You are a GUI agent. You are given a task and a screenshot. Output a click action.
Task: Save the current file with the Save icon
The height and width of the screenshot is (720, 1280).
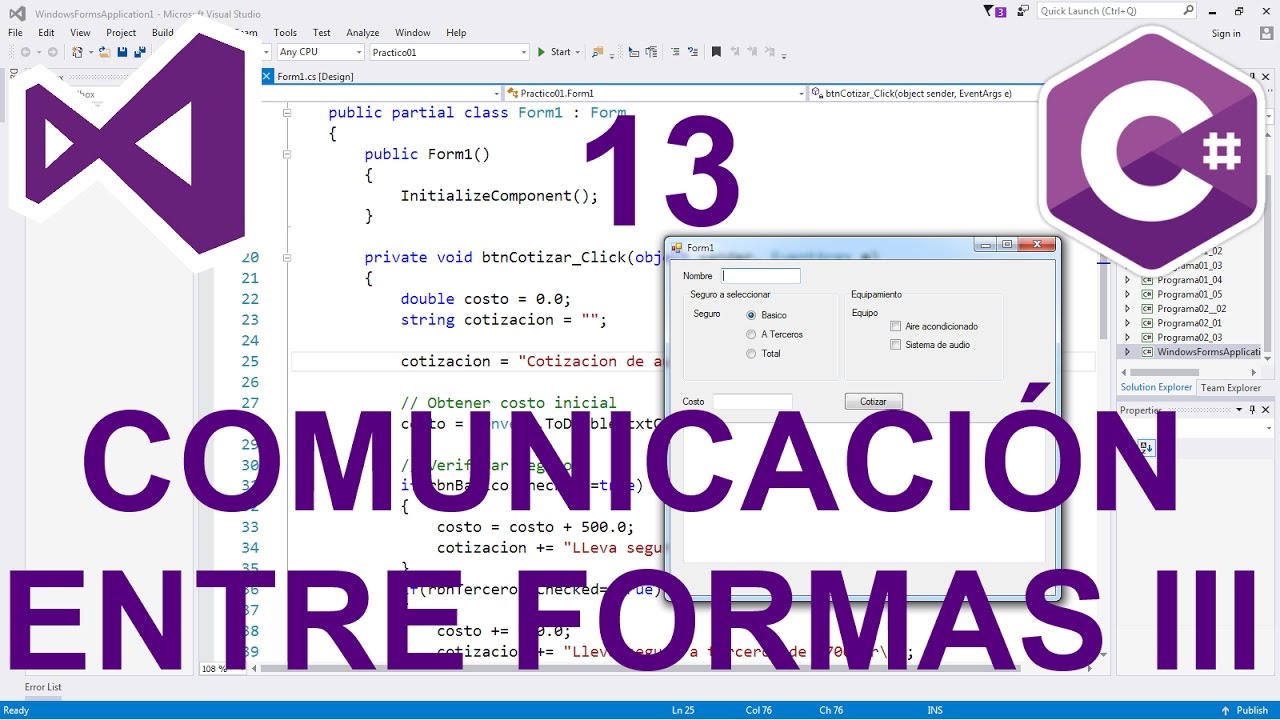click(x=122, y=52)
